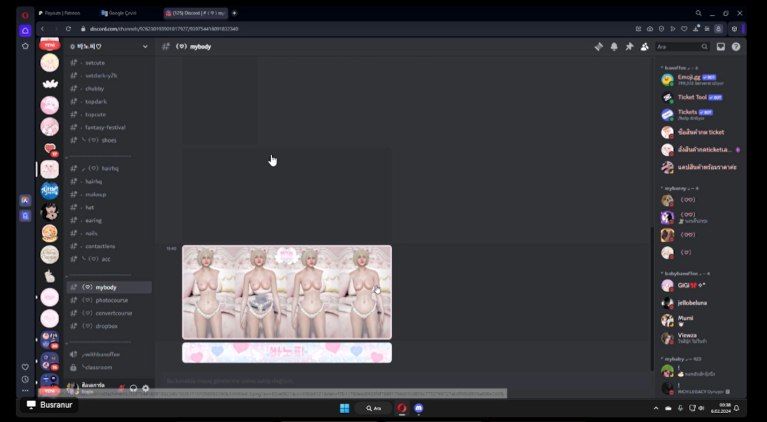The height and width of the screenshot is (422, 767).
Task: Open the shoes channel
Action: pos(109,140)
